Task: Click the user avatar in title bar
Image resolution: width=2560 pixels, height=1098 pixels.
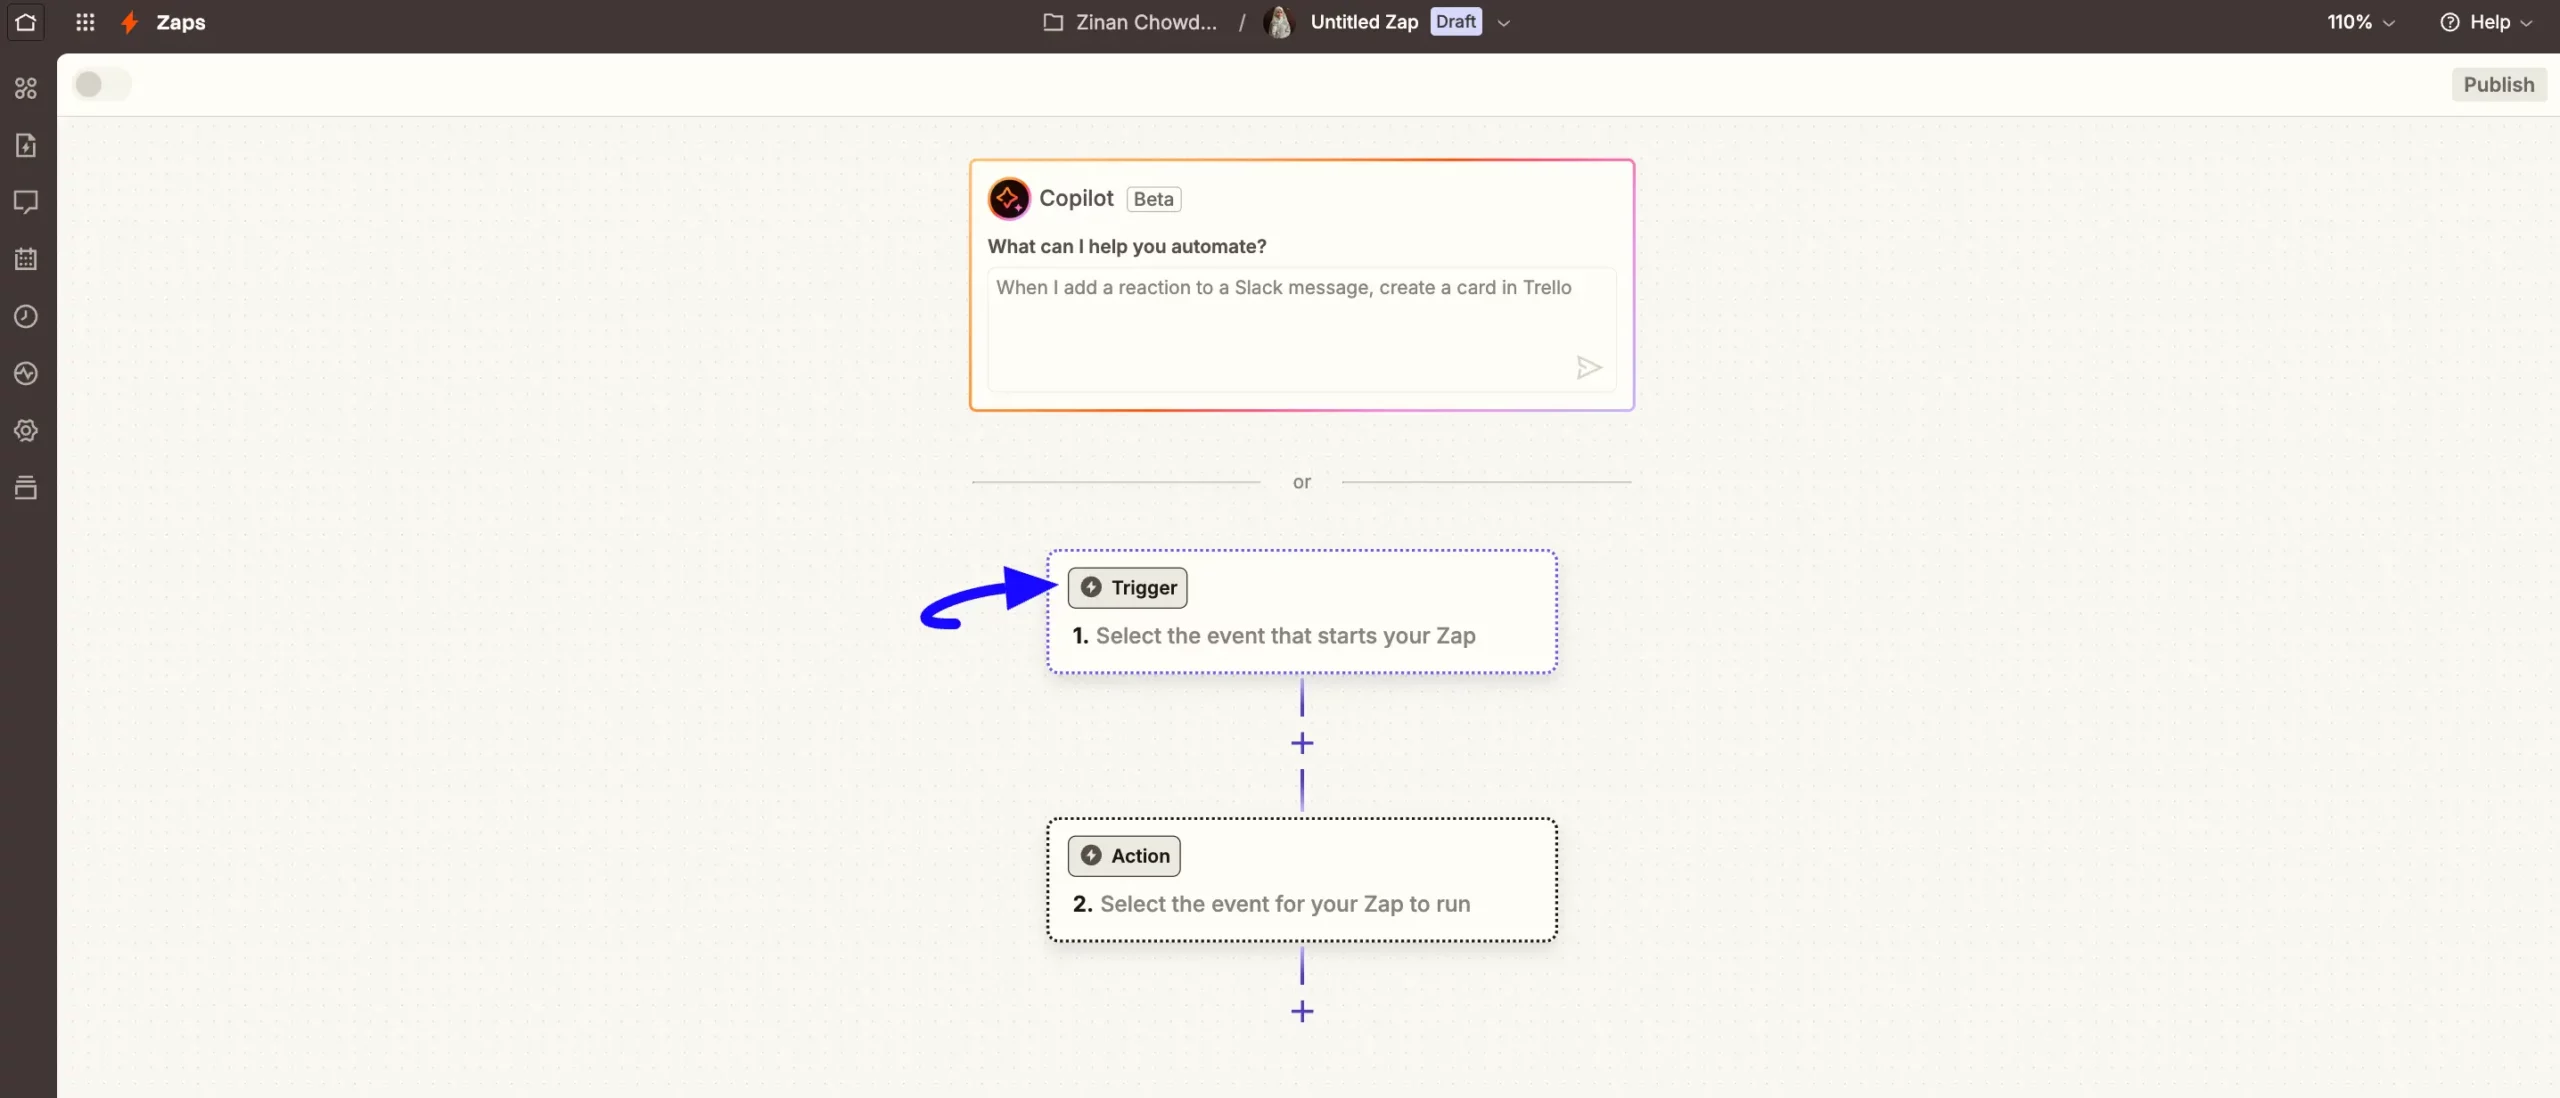Action: 1278,22
